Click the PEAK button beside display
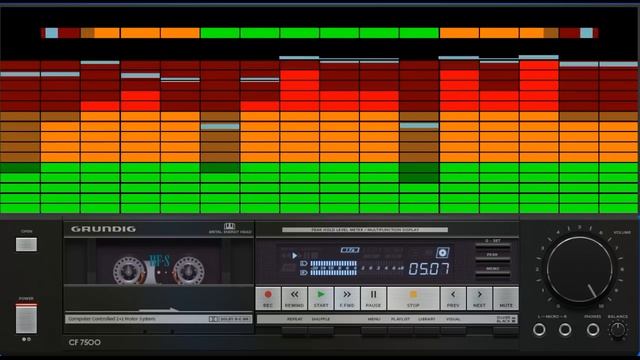 point(493,261)
